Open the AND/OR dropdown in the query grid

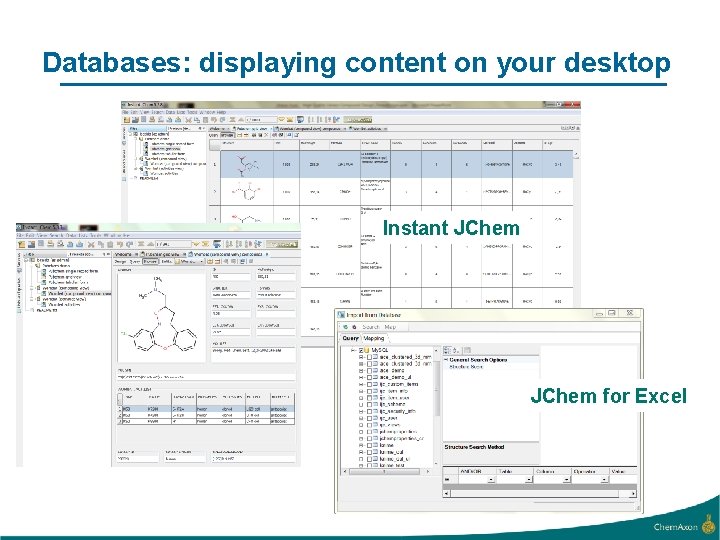point(491,479)
